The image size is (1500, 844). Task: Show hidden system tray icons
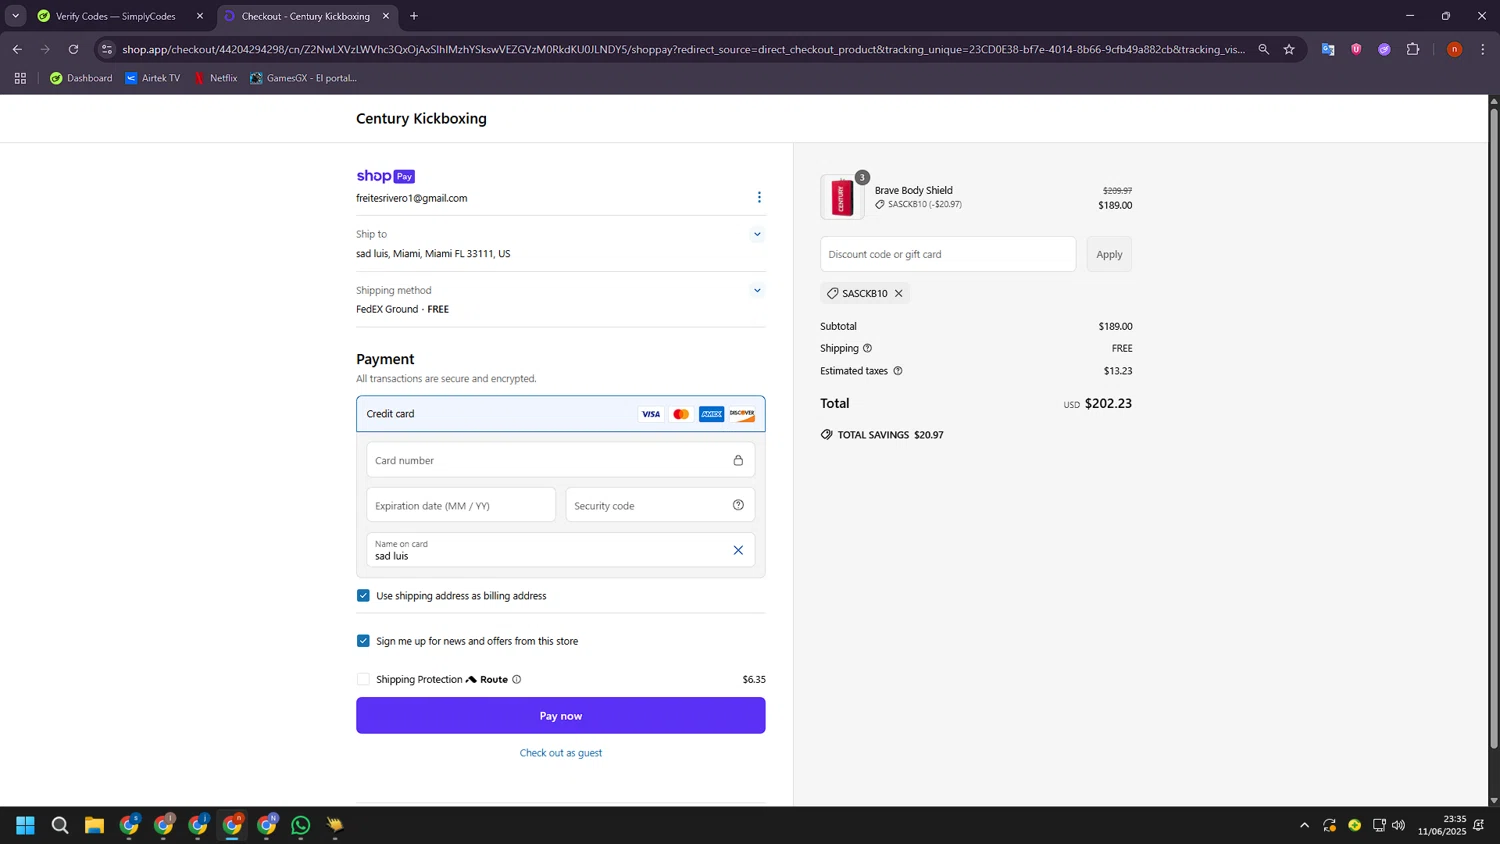click(1304, 825)
